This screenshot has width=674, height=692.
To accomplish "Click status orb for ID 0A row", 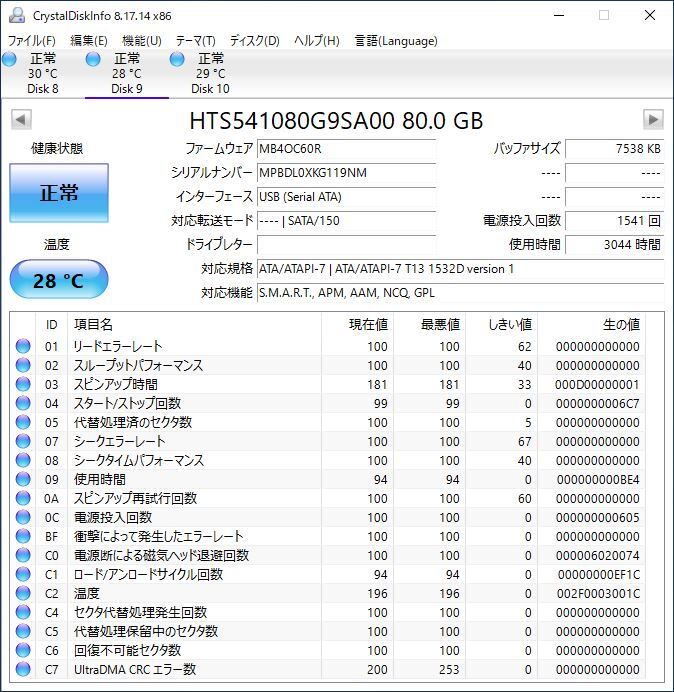I will (x=23, y=498).
